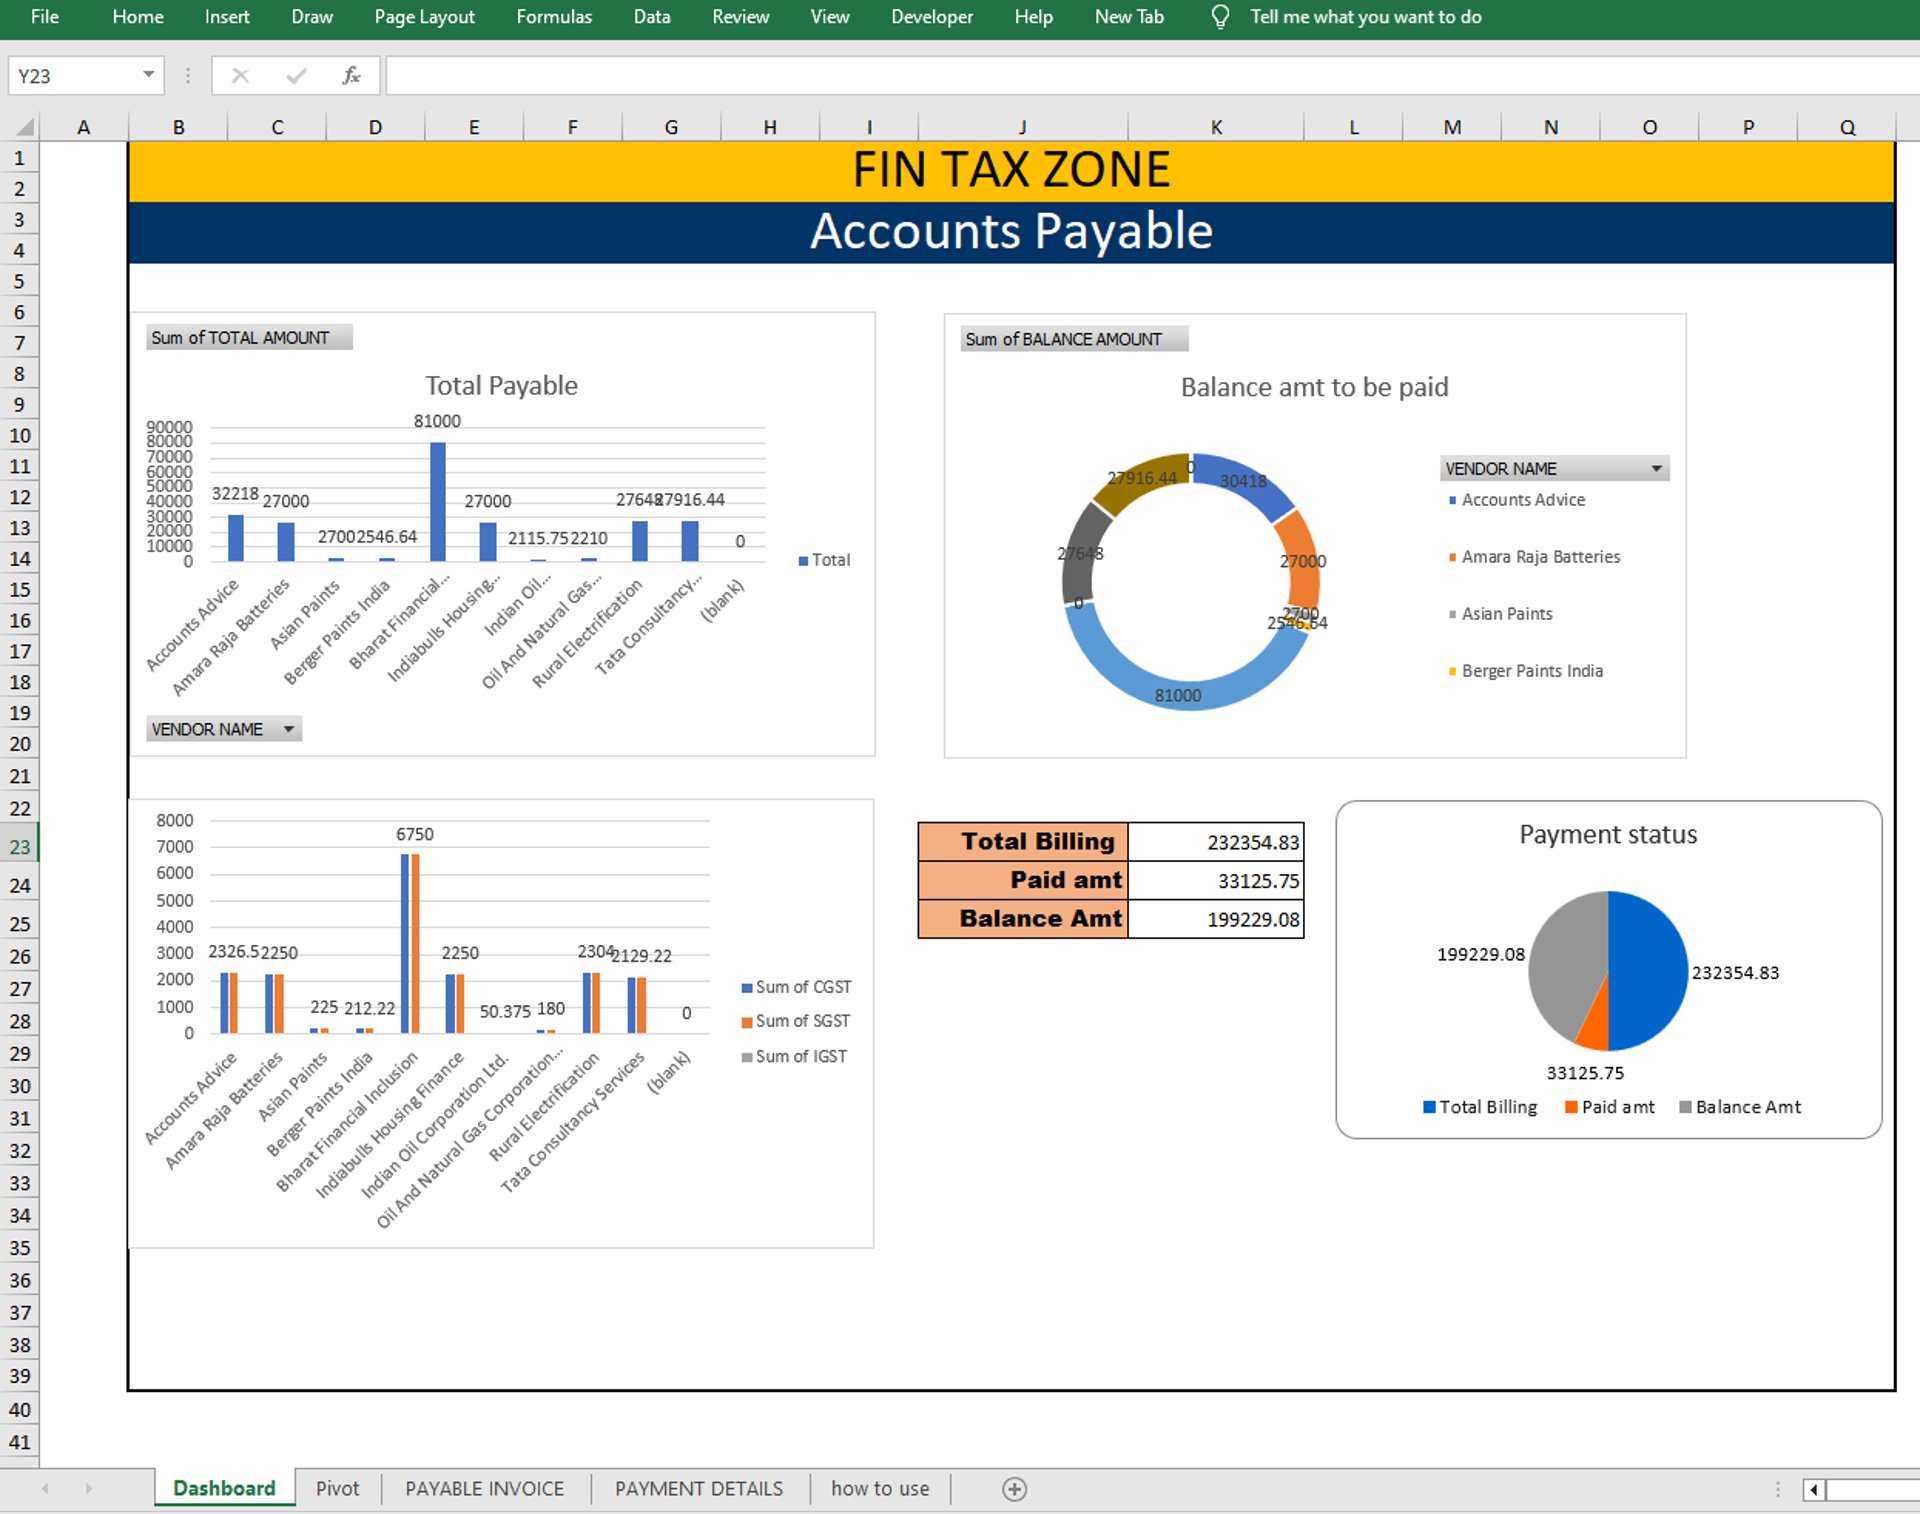Click the Sum of TOTAL AMOUNT field button

coord(248,338)
